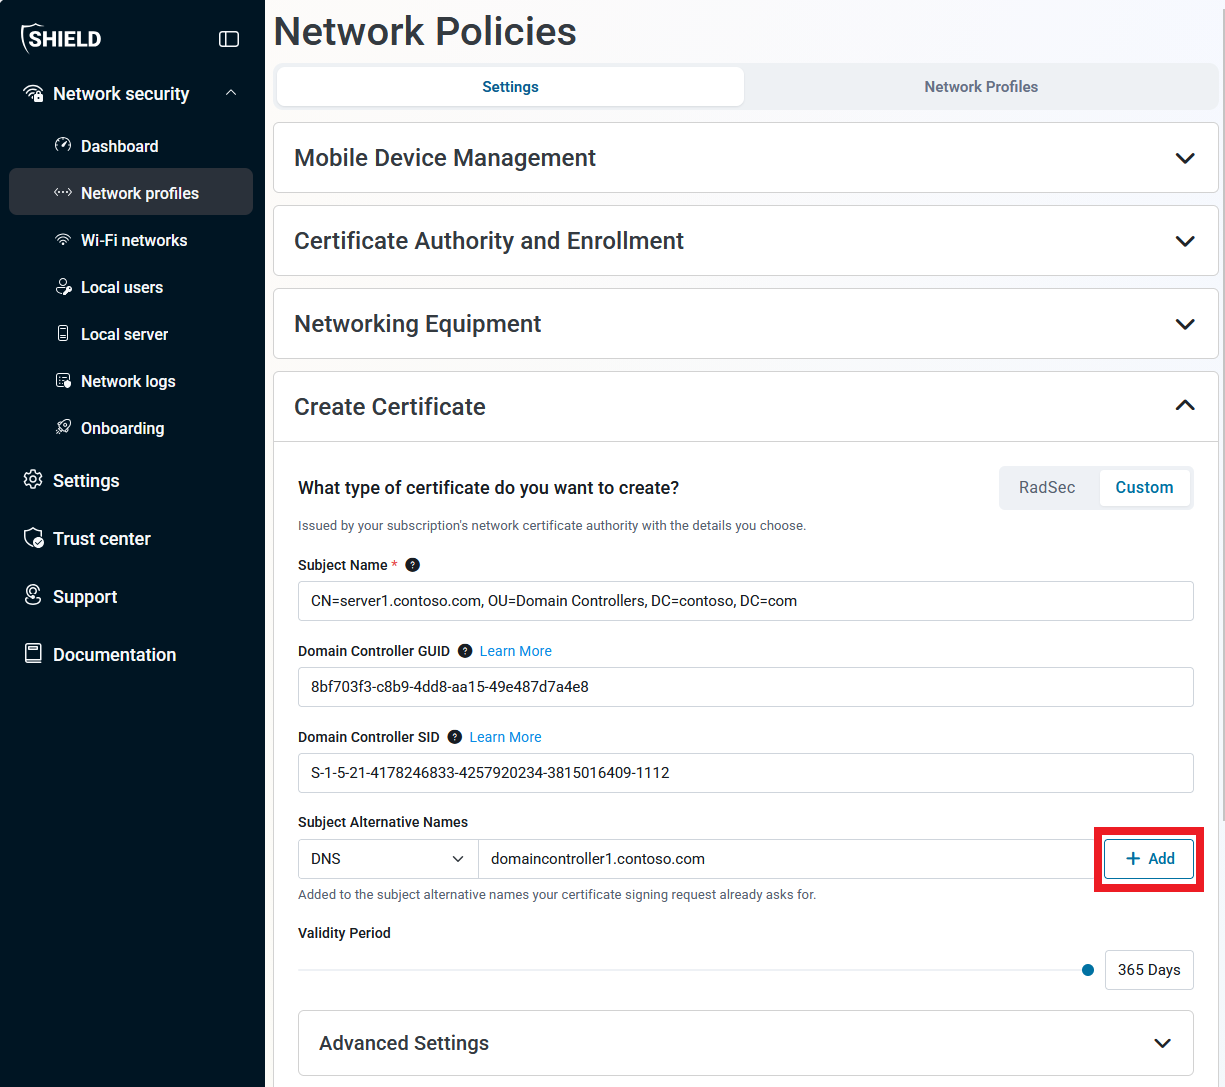Click the Dashboard gauge icon

63,145
